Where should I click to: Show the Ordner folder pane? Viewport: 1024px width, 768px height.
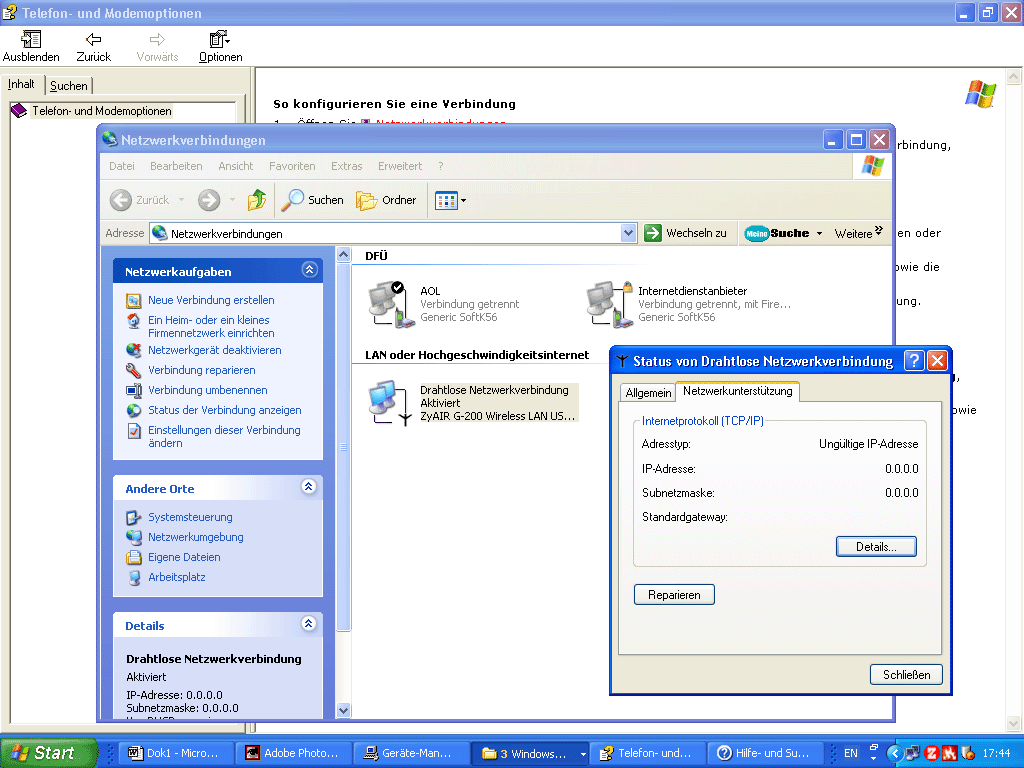click(x=386, y=200)
